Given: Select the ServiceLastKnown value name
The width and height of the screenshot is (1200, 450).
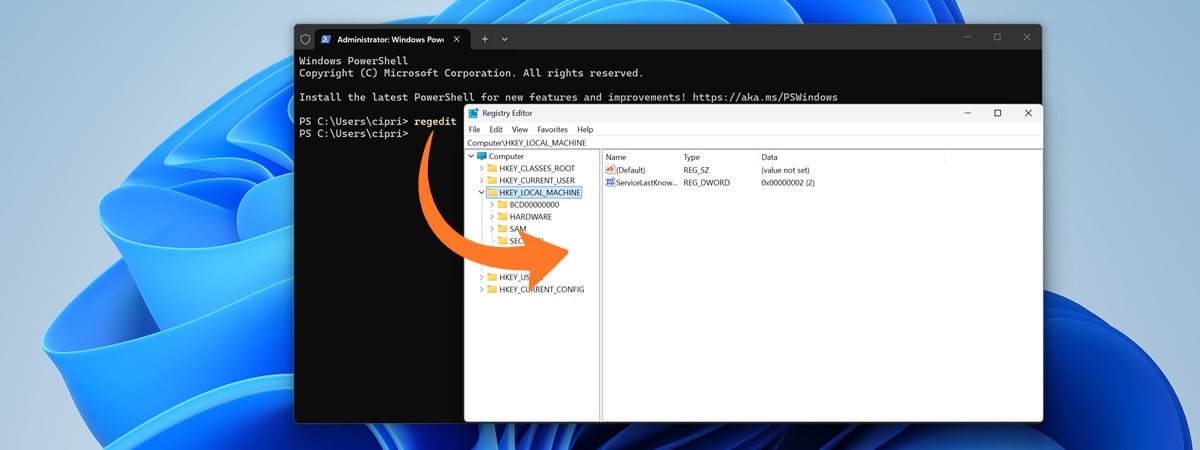Looking at the screenshot, I should 647,182.
